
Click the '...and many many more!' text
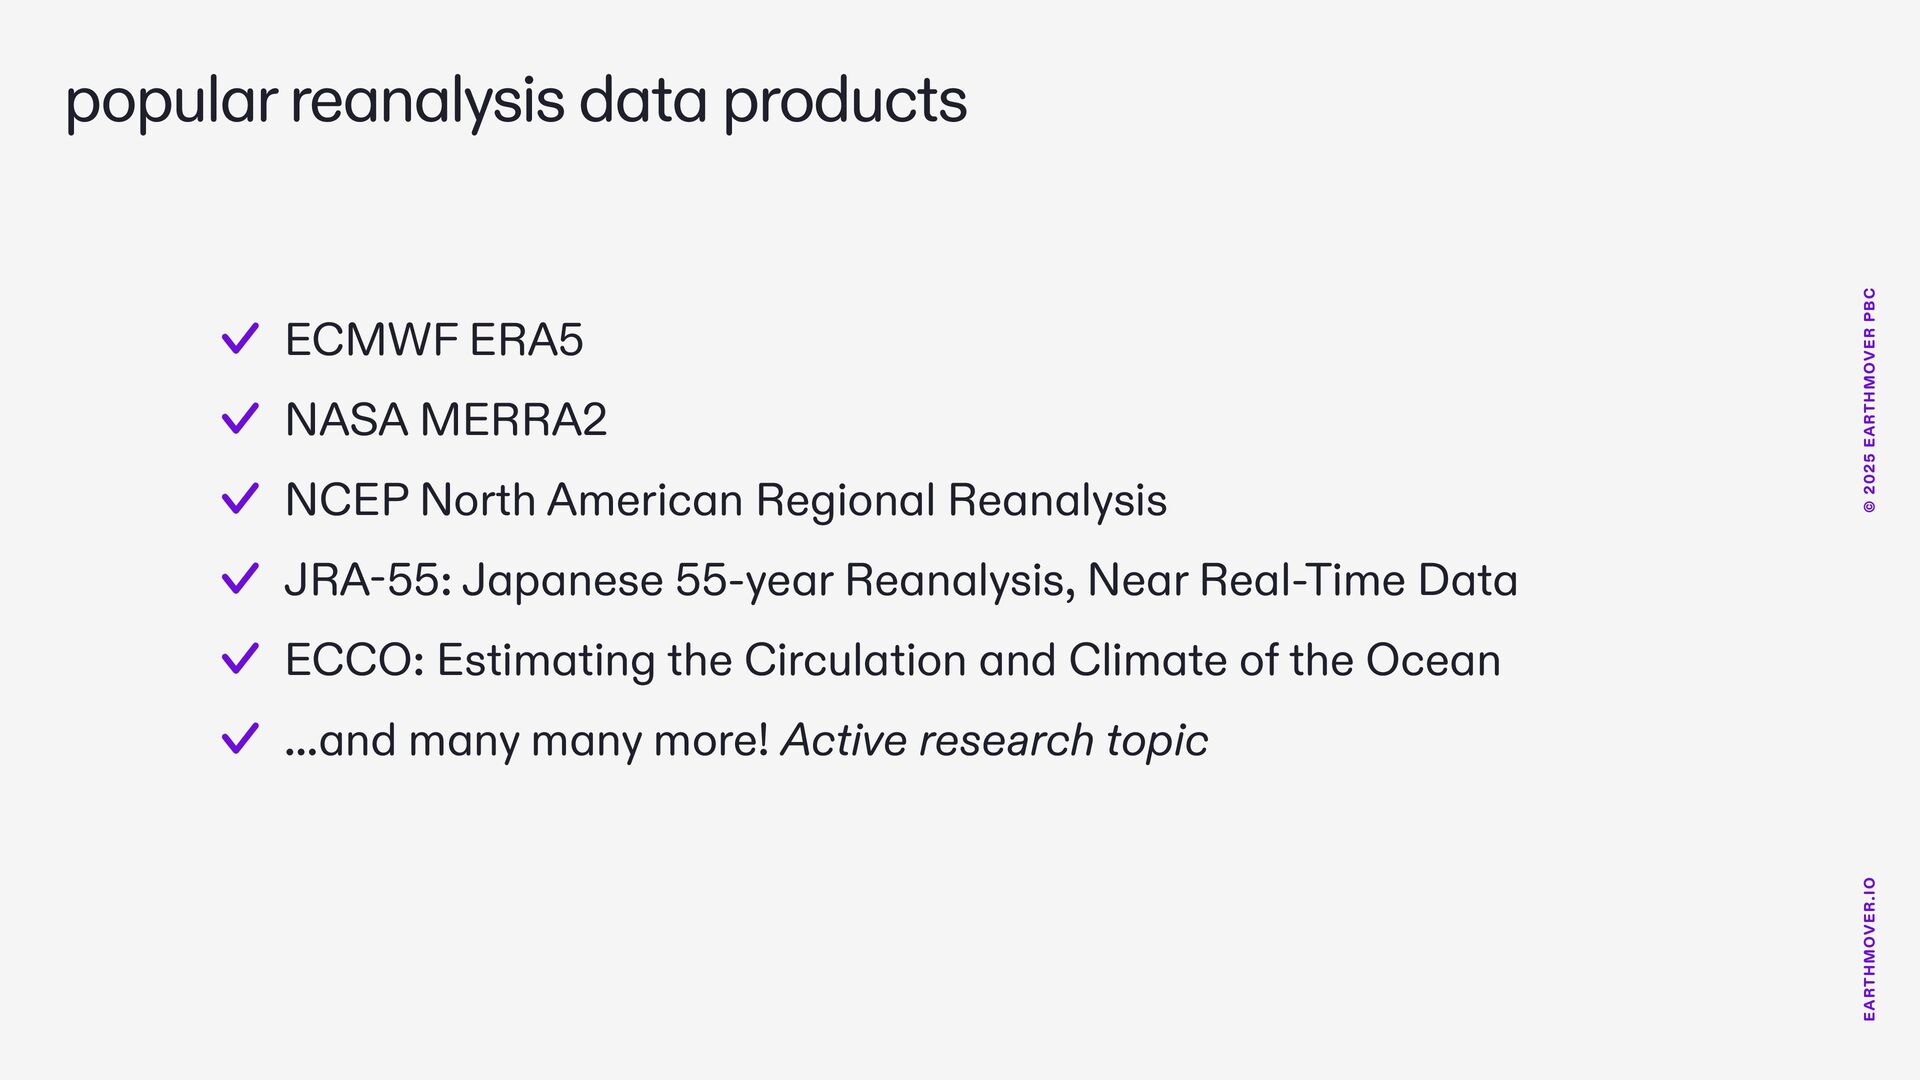[x=527, y=741]
